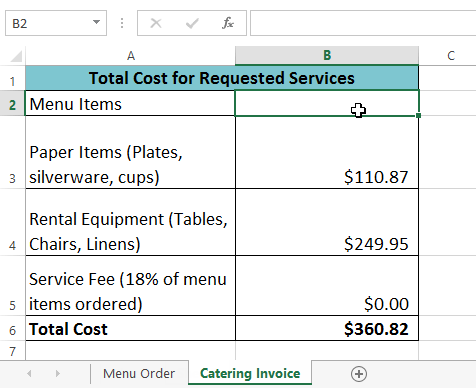Select row 3 header
476x388 pixels.
pyautogui.click(x=12, y=152)
